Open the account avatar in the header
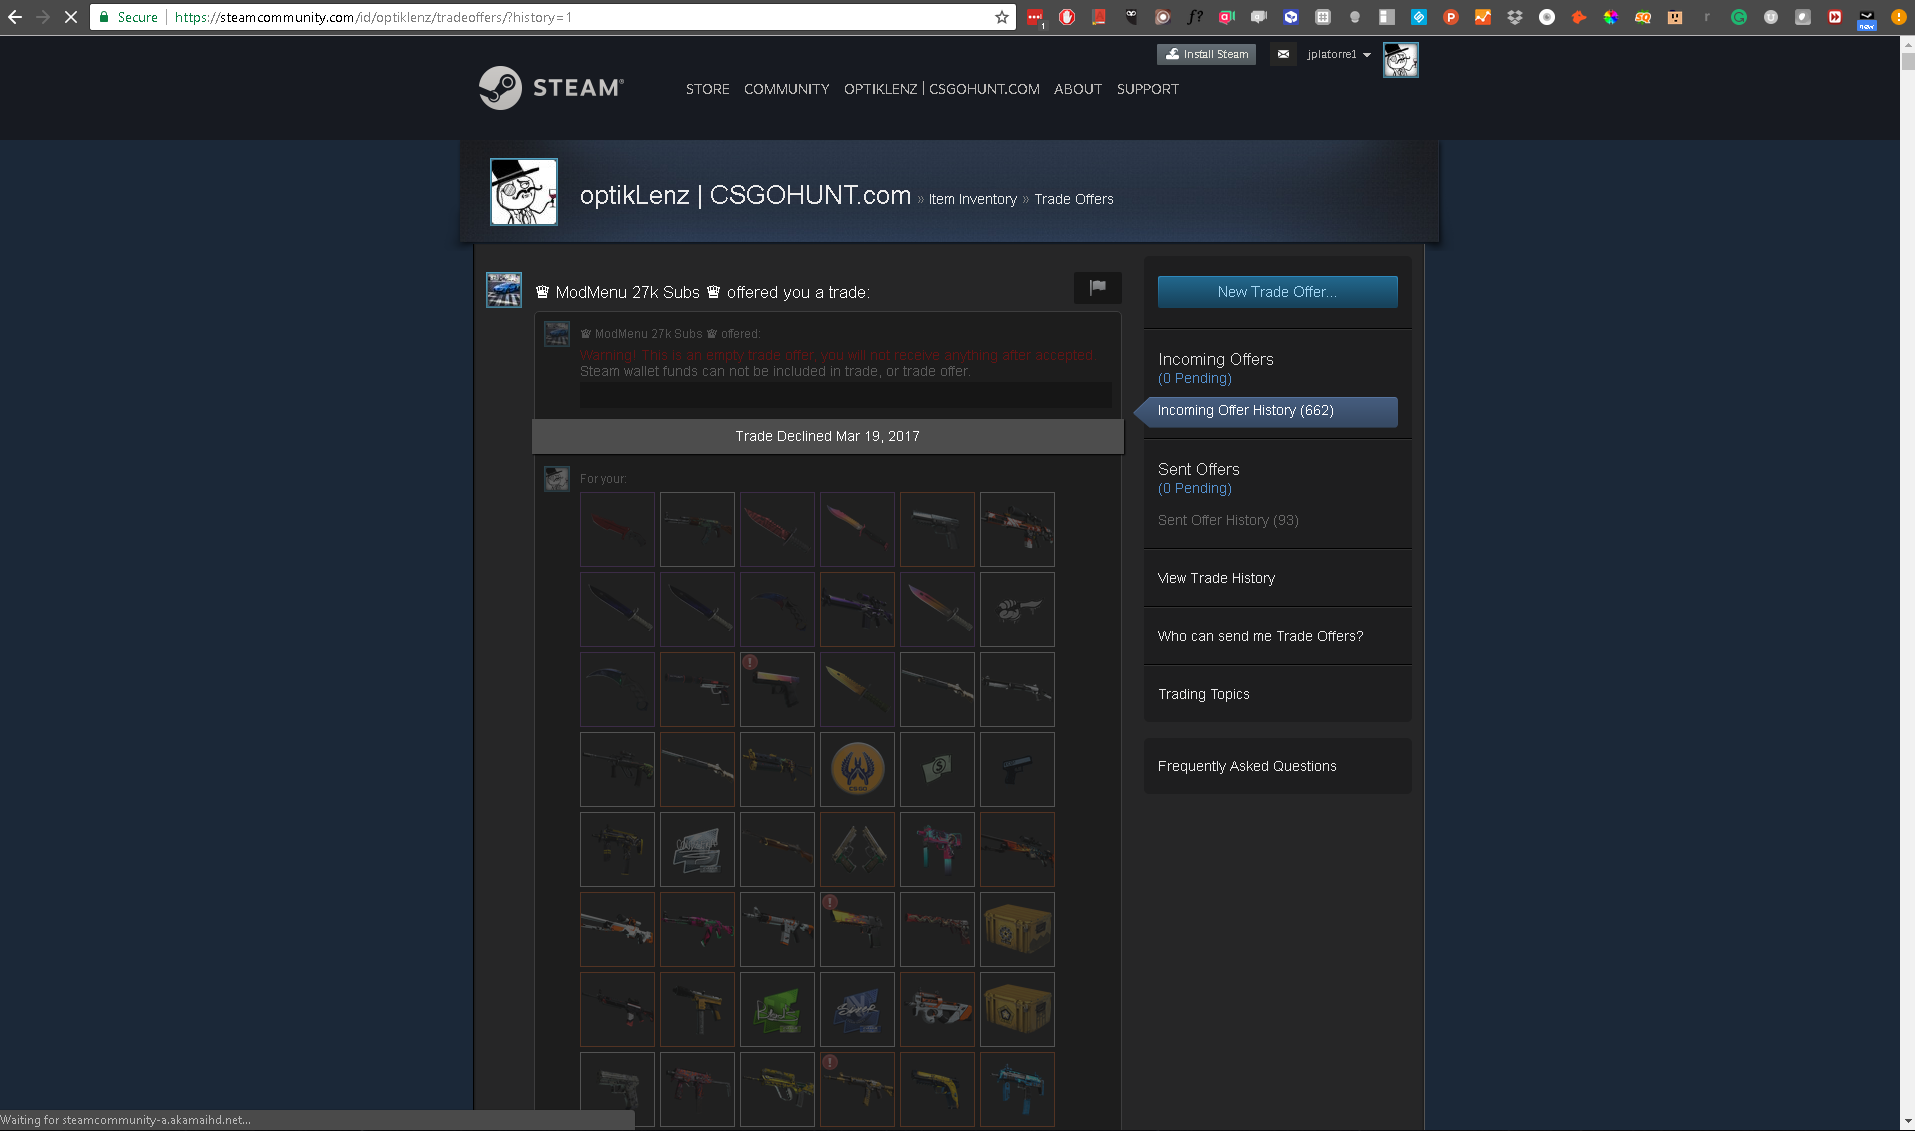 (x=1400, y=60)
